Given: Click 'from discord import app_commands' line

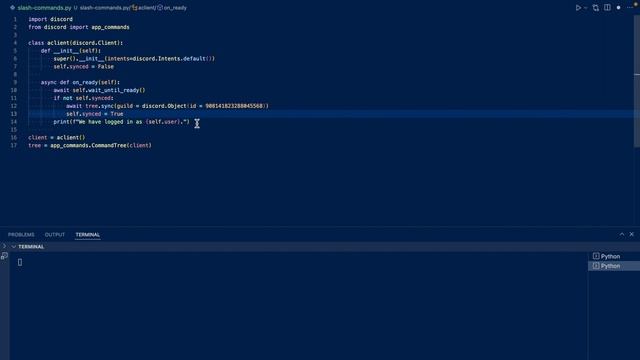Looking at the screenshot, I should tap(79, 27).
